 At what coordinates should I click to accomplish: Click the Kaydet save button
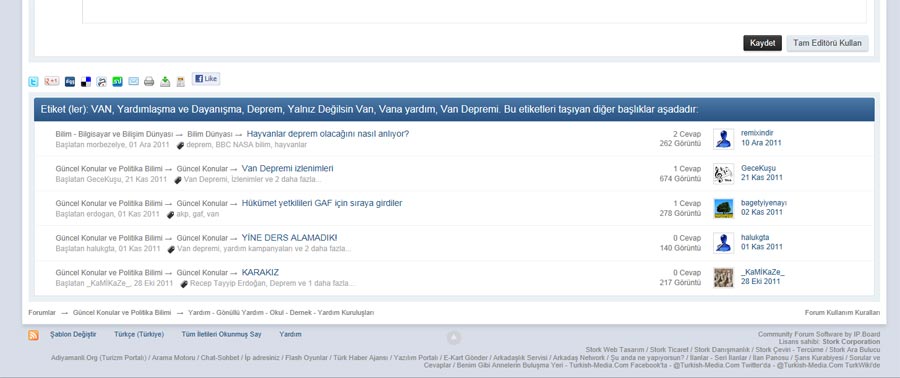pyautogui.click(x=762, y=43)
